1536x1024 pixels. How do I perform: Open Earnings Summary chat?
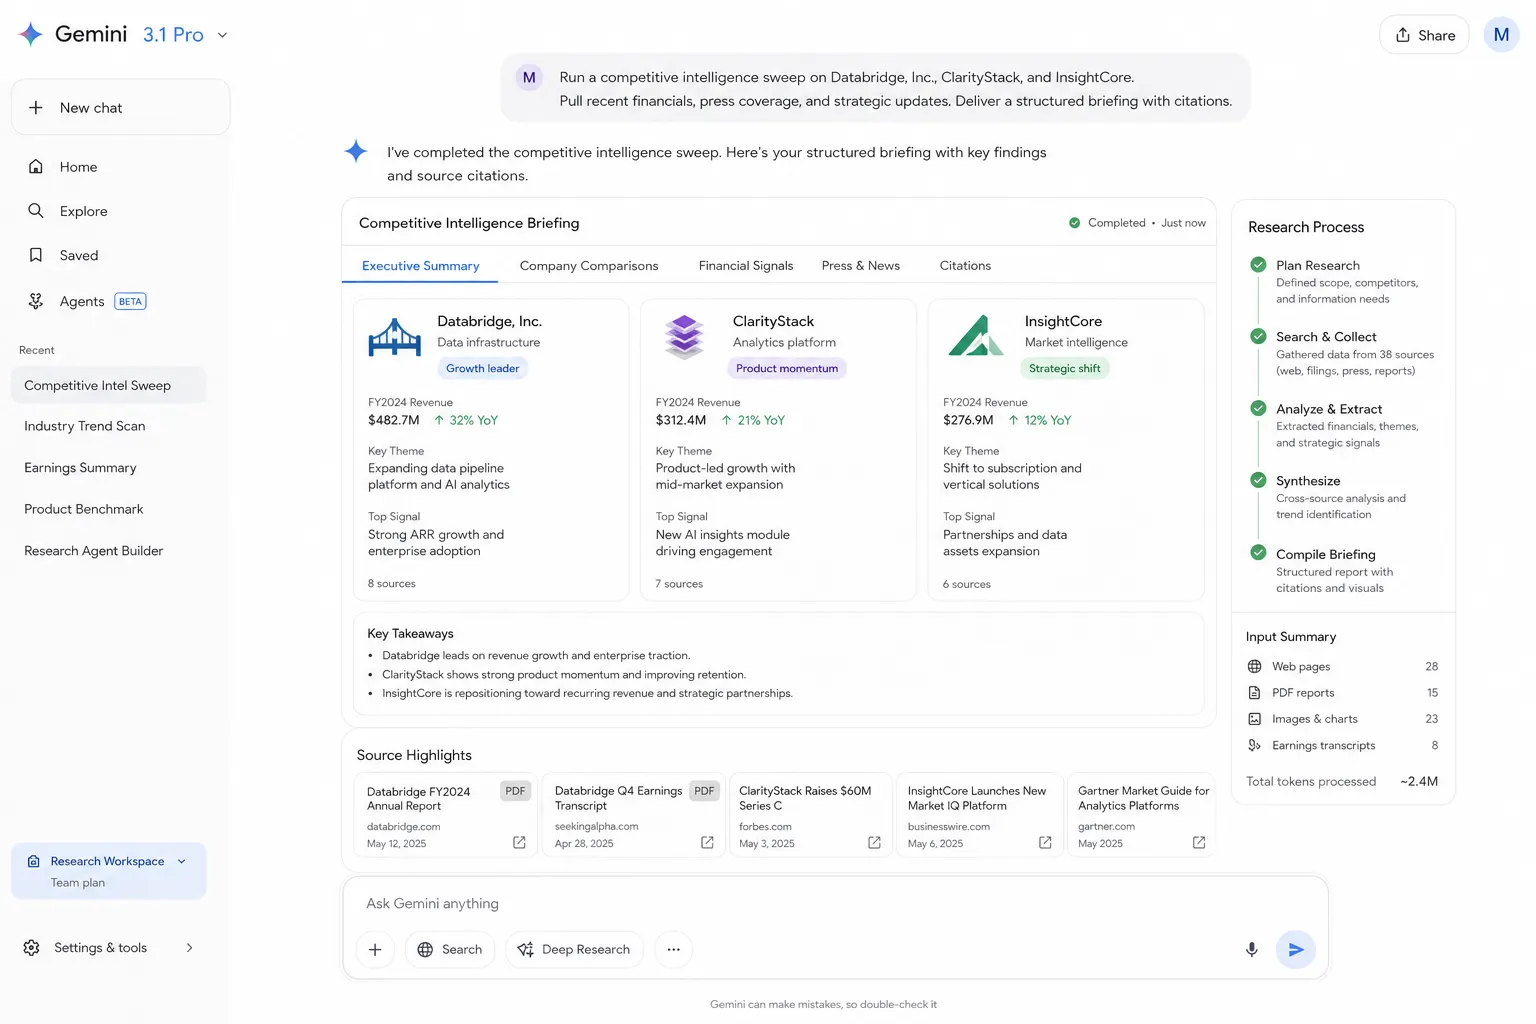tap(80, 468)
